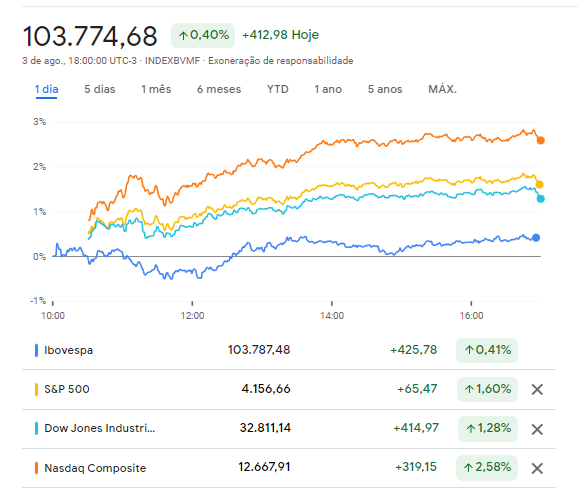
Task: Click the 16:00 time axis label
Action: point(471,316)
